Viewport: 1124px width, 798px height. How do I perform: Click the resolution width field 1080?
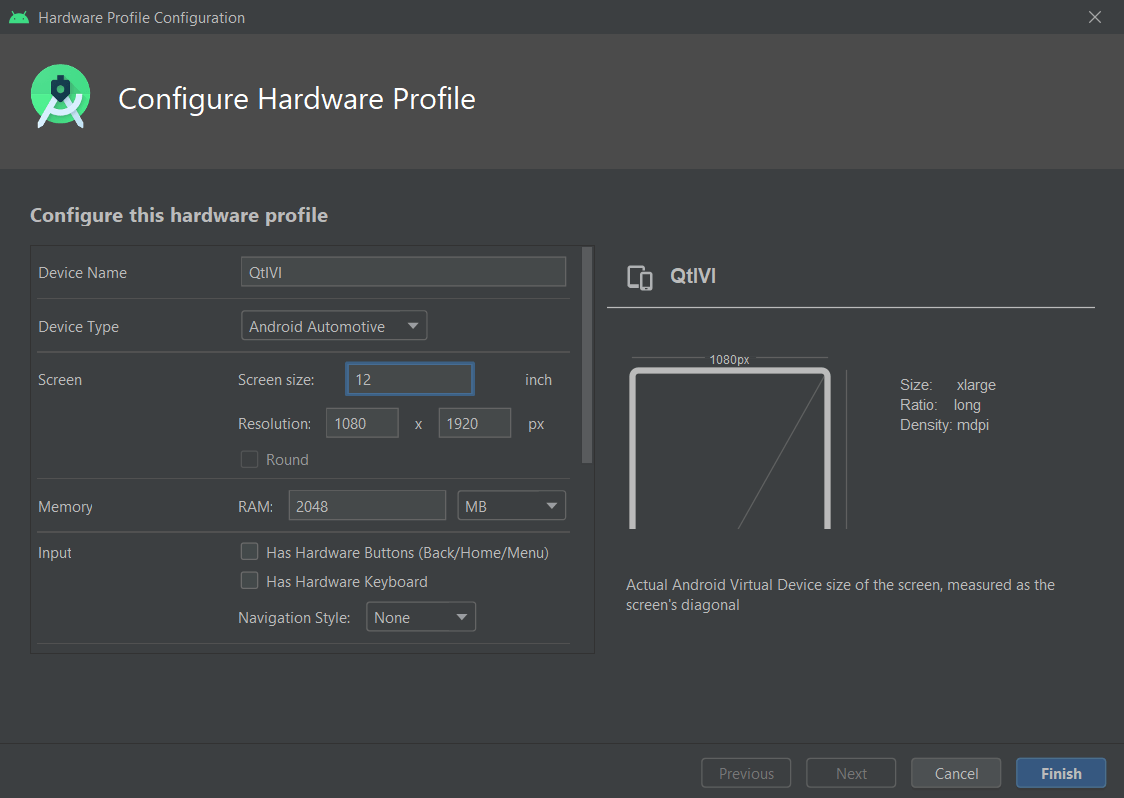click(x=362, y=423)
